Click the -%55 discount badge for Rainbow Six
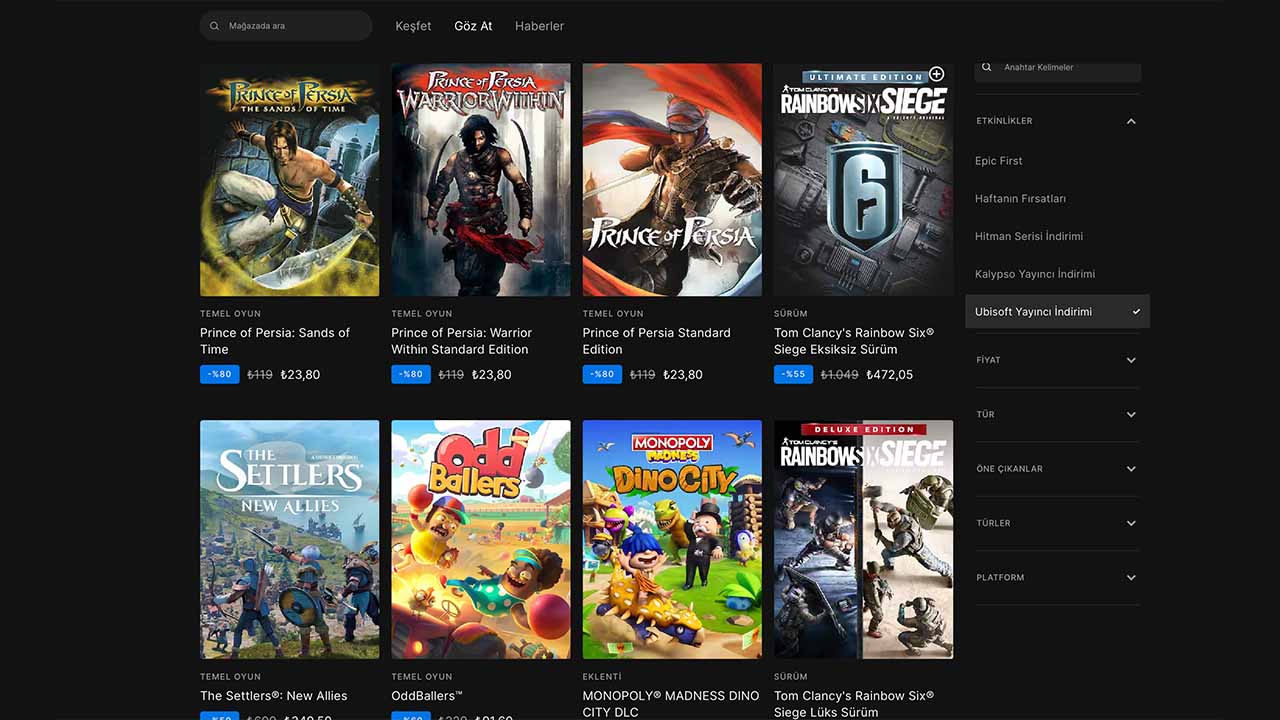This screenshot has width=1280, height=720. point(793,375)
